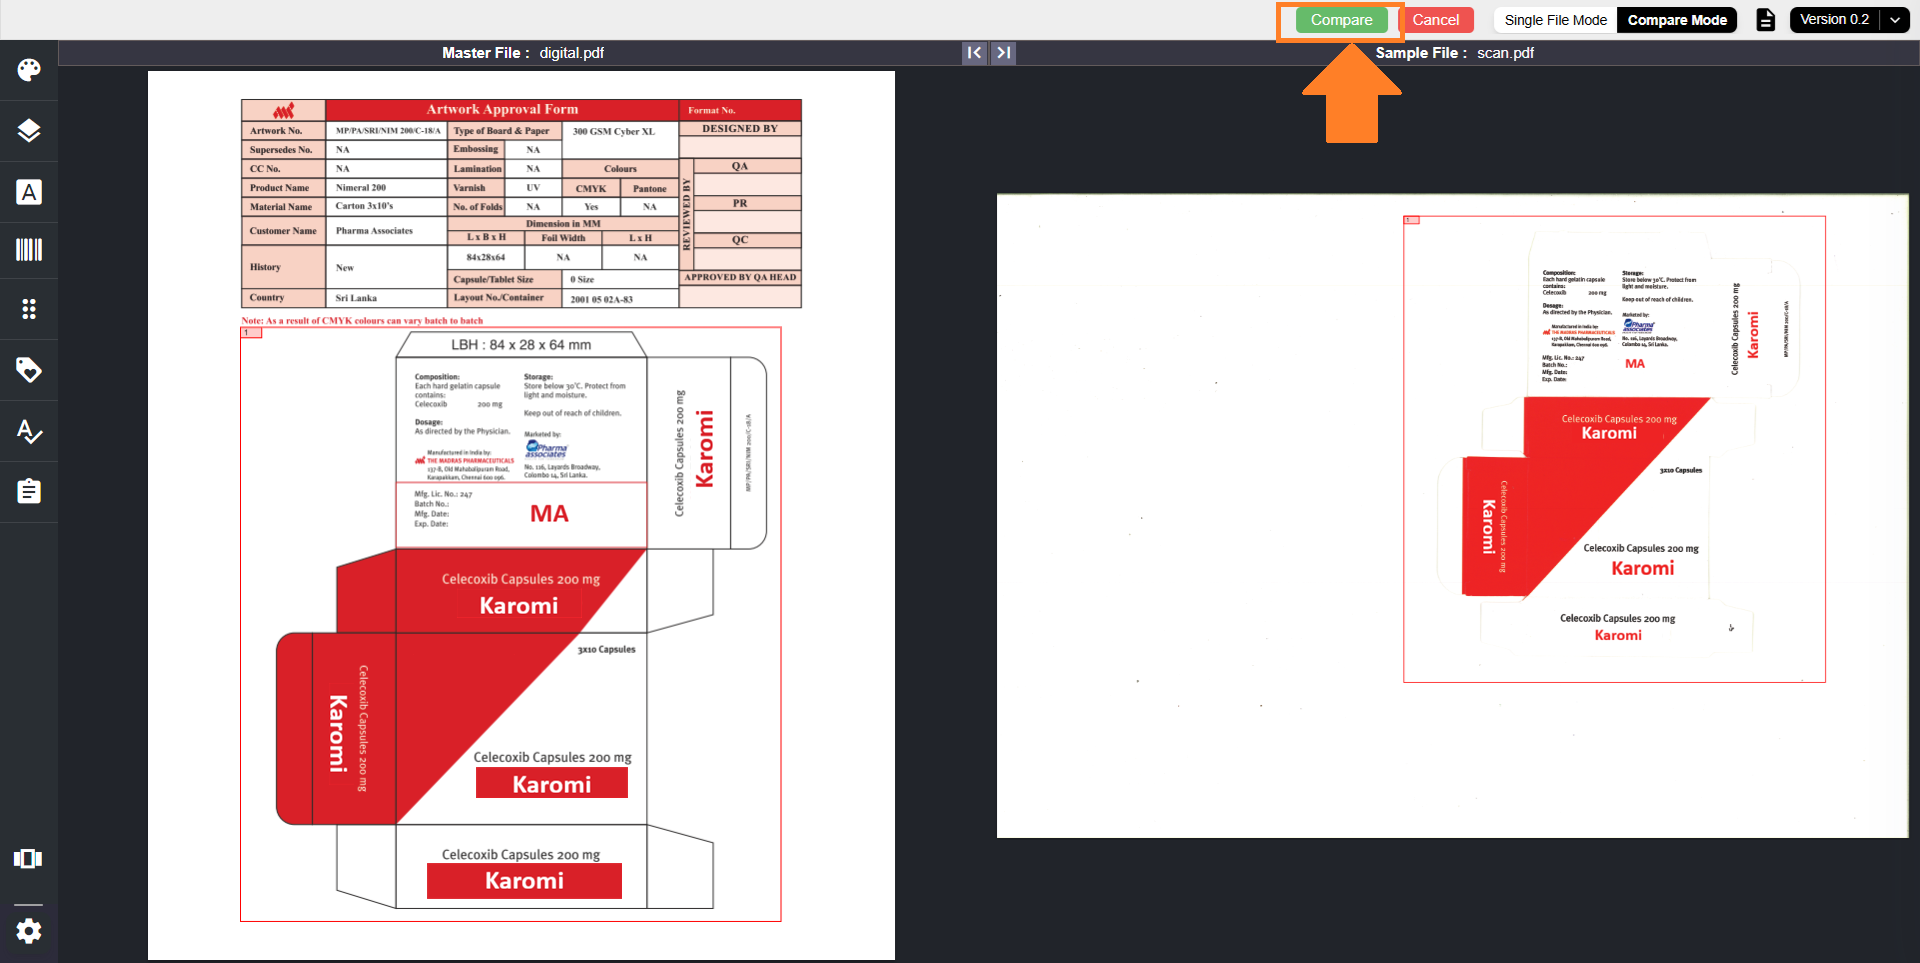Jump to last page arrow button
Screen dimensions: 1920x963
[x=1004, y=53]
